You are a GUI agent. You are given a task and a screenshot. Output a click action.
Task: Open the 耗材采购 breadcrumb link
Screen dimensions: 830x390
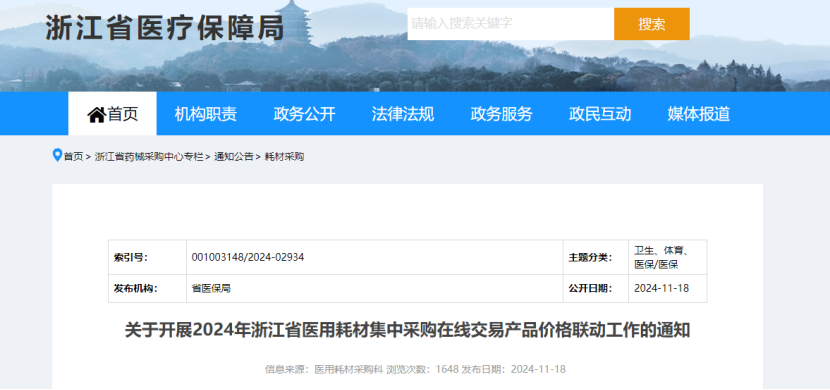[284, 157]
